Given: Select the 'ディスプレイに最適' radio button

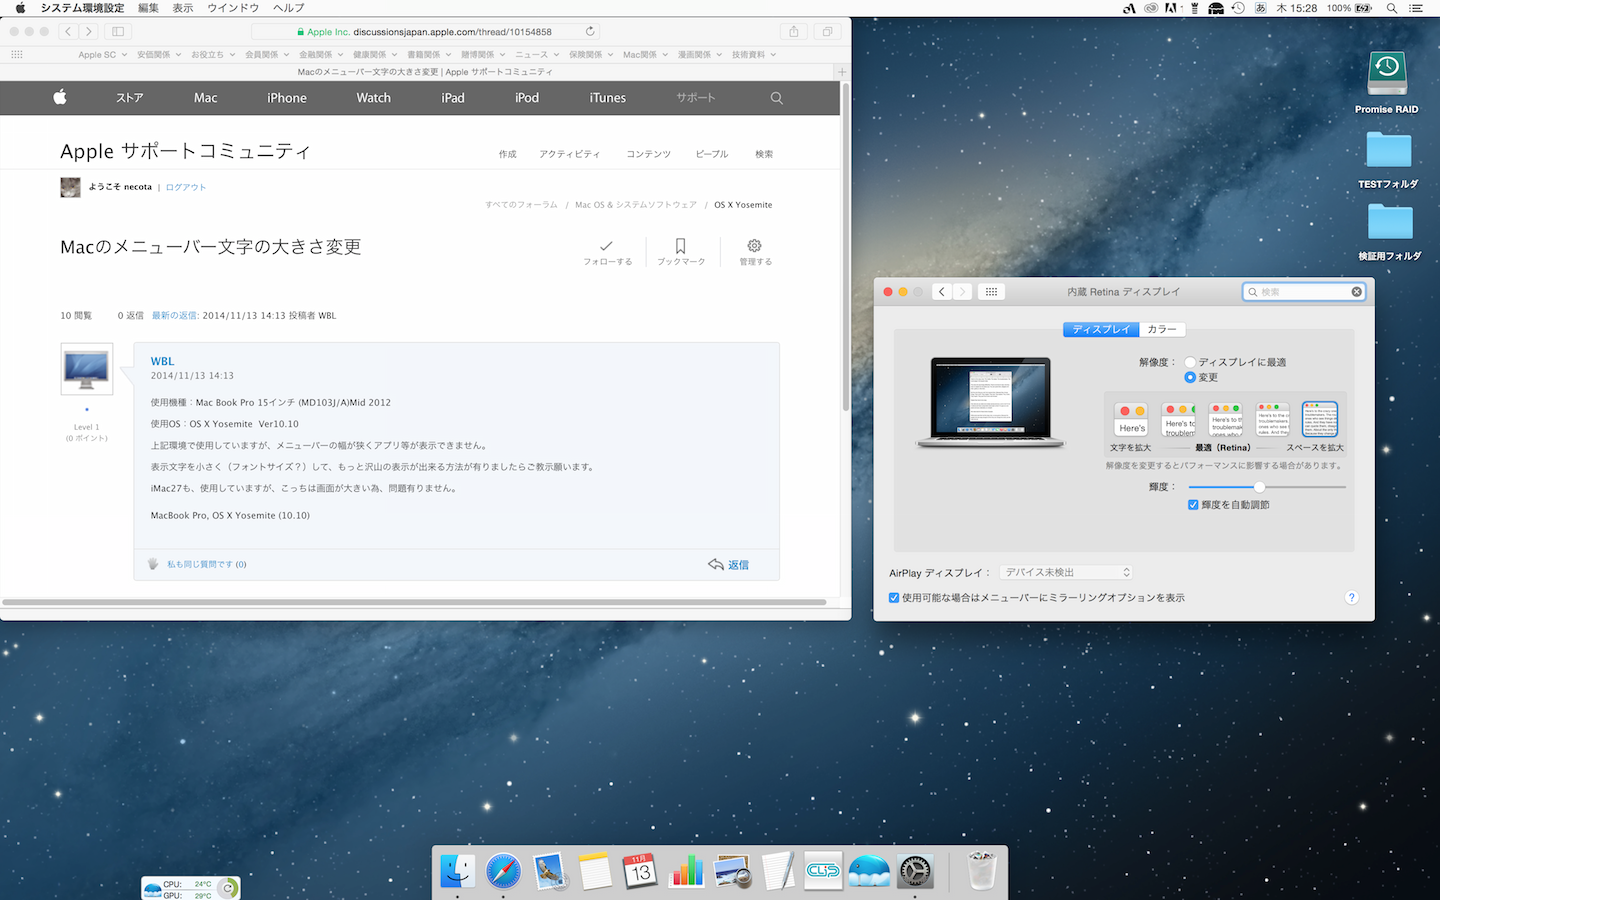Looking at the screenshot, I should click(x=1190, y=362).
